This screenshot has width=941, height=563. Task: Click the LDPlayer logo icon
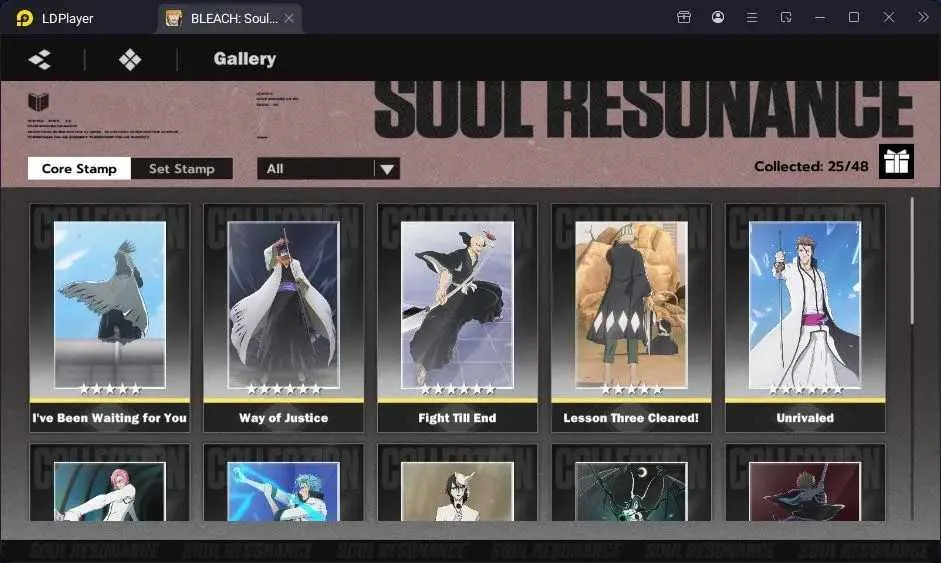(24, 18)
